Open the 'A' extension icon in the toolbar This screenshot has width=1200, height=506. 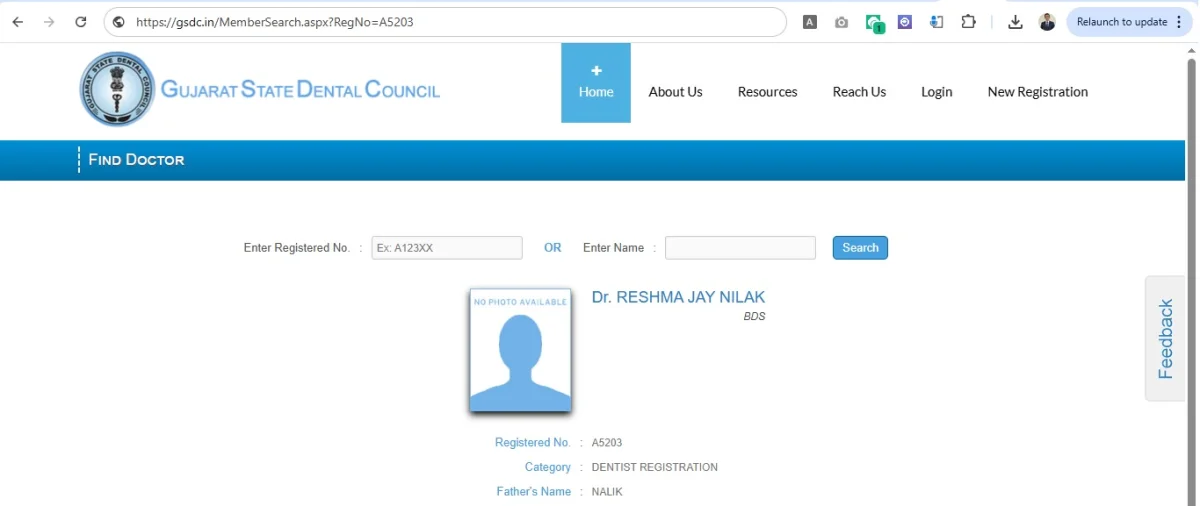810,22
